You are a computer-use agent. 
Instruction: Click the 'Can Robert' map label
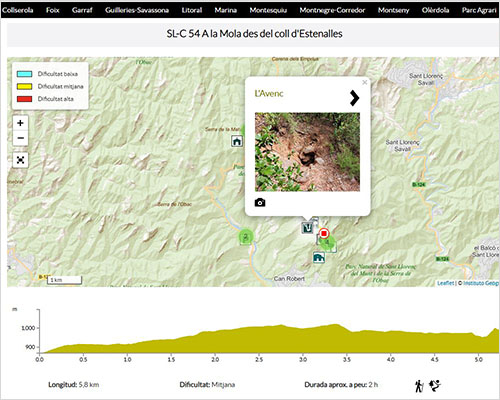click(x=289, y=279)
